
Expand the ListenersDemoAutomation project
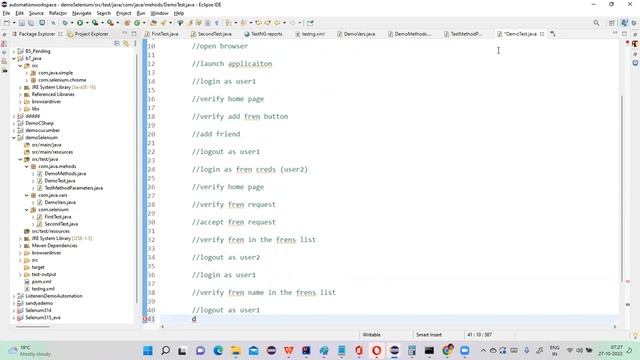(14, 296)
